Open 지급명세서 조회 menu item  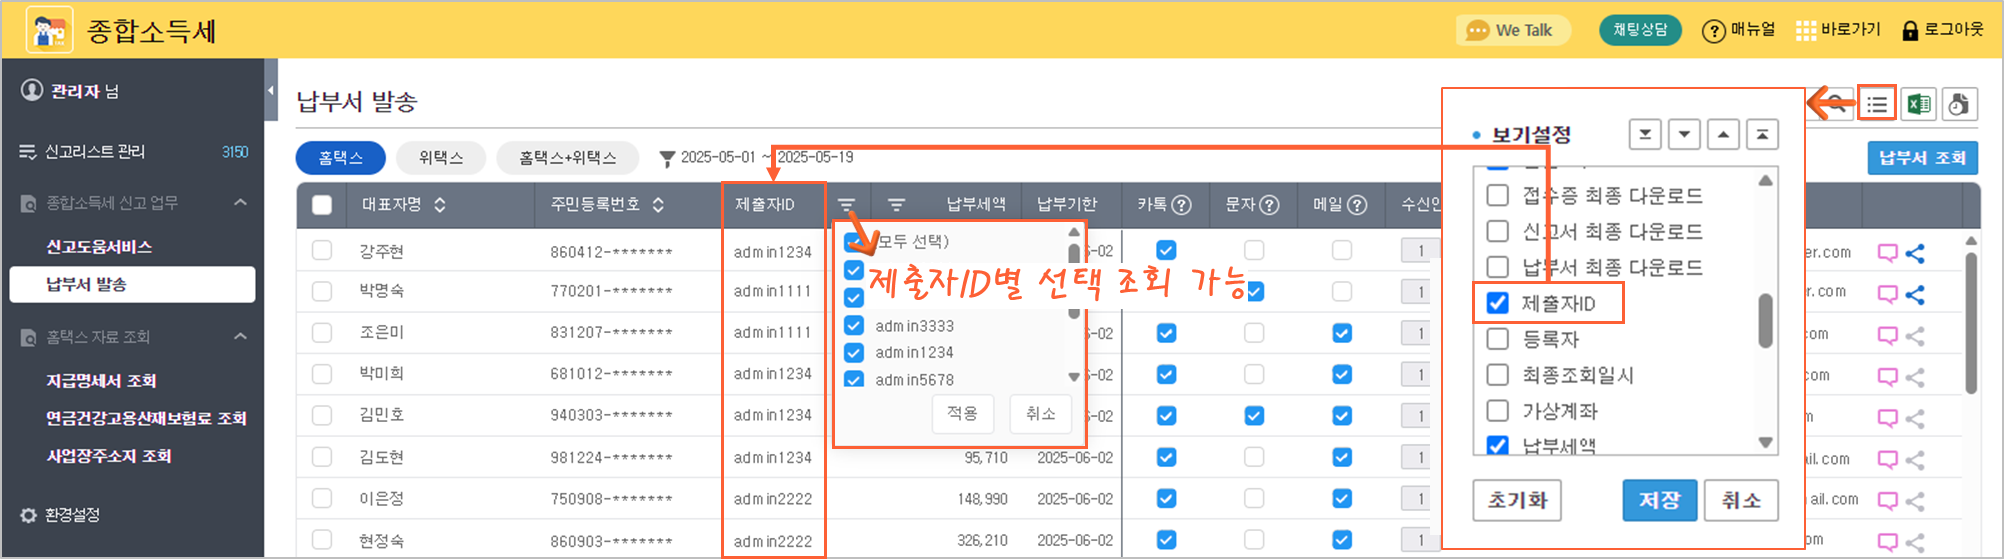(x=101, y=380)
